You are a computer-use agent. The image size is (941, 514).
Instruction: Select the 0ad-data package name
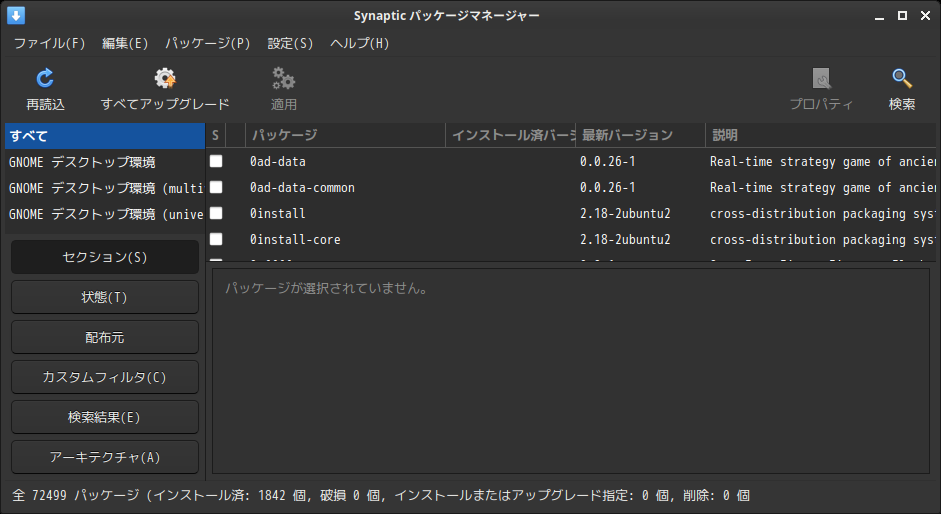[x=278, y=162]
